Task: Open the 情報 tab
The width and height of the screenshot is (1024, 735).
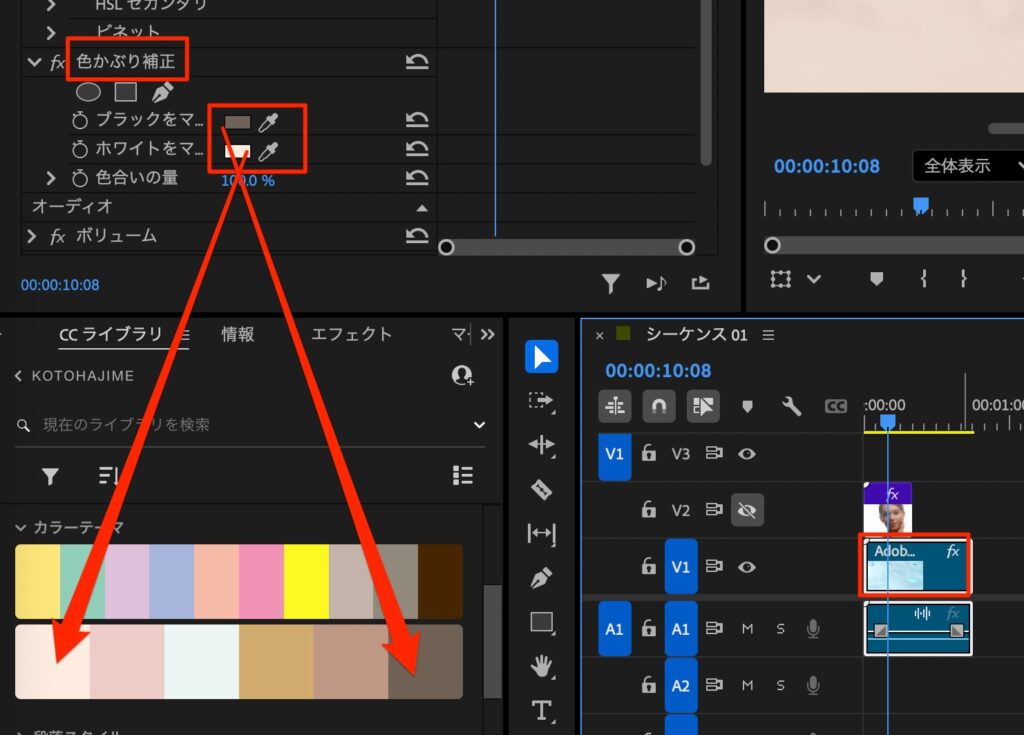Action: [x=238, y=334]
